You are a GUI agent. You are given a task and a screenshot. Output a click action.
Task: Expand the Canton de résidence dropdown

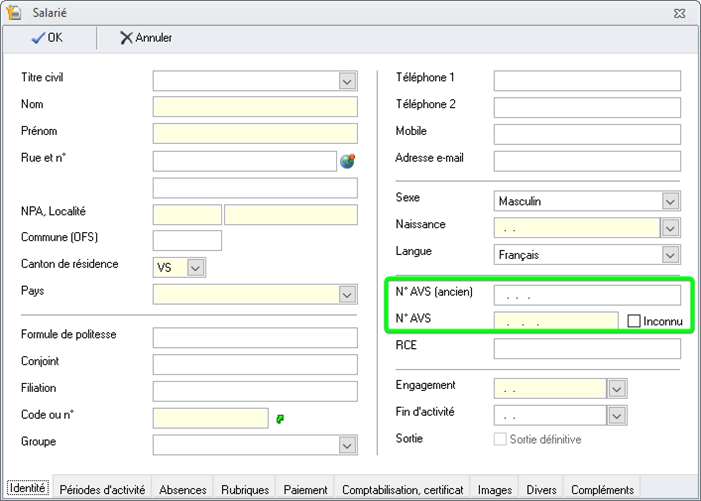195,267
